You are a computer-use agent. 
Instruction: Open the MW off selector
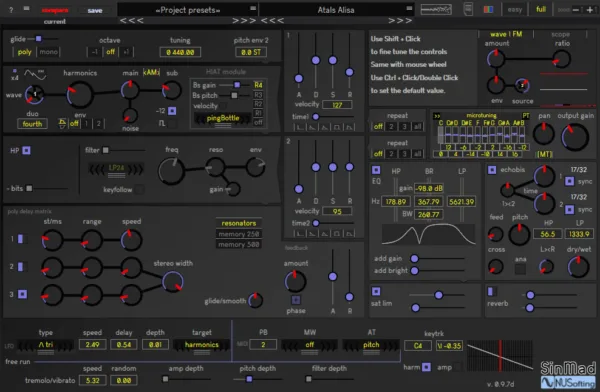coord(310,345)
